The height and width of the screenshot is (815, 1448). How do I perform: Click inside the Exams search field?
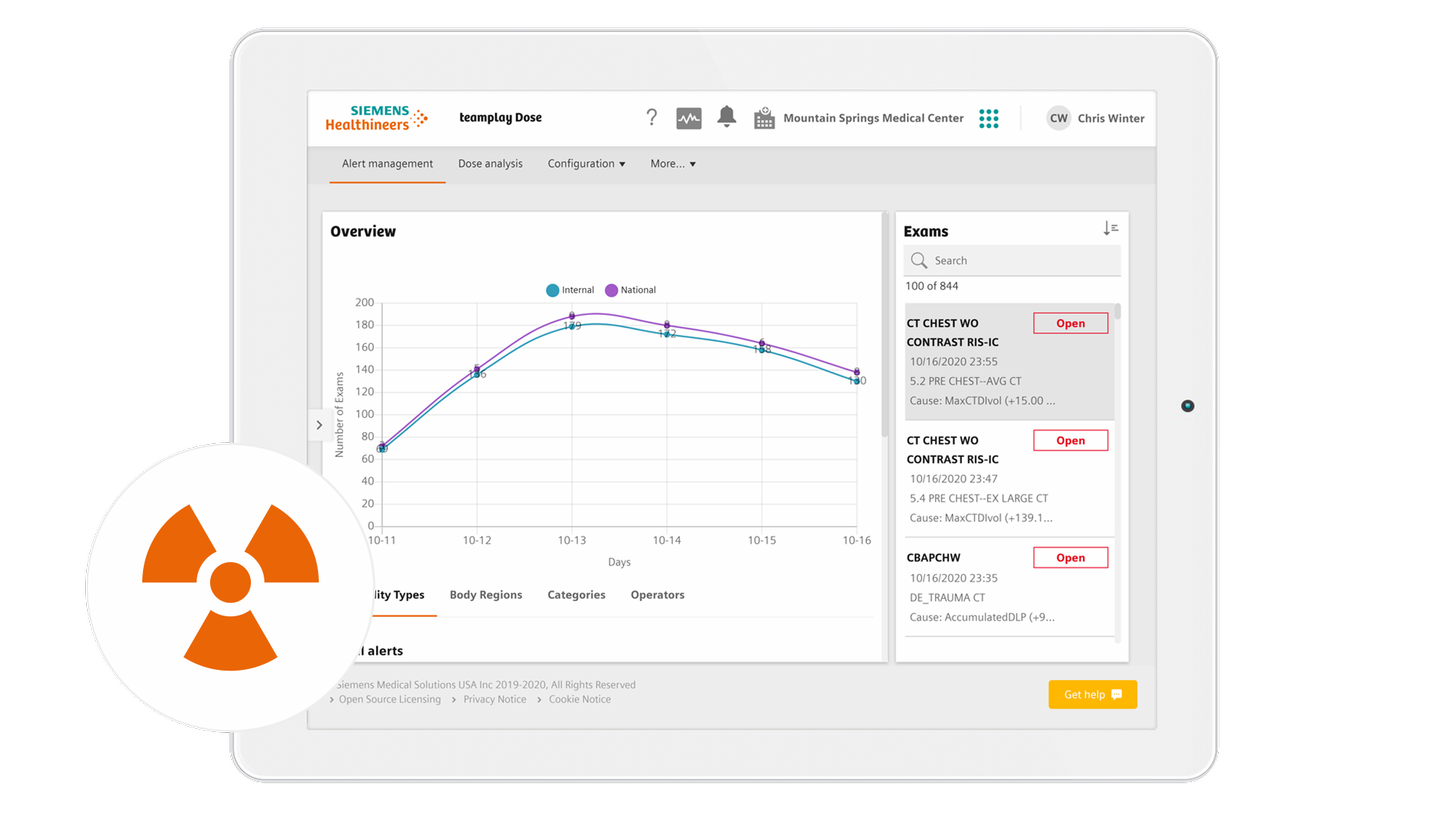point(1010,260)
